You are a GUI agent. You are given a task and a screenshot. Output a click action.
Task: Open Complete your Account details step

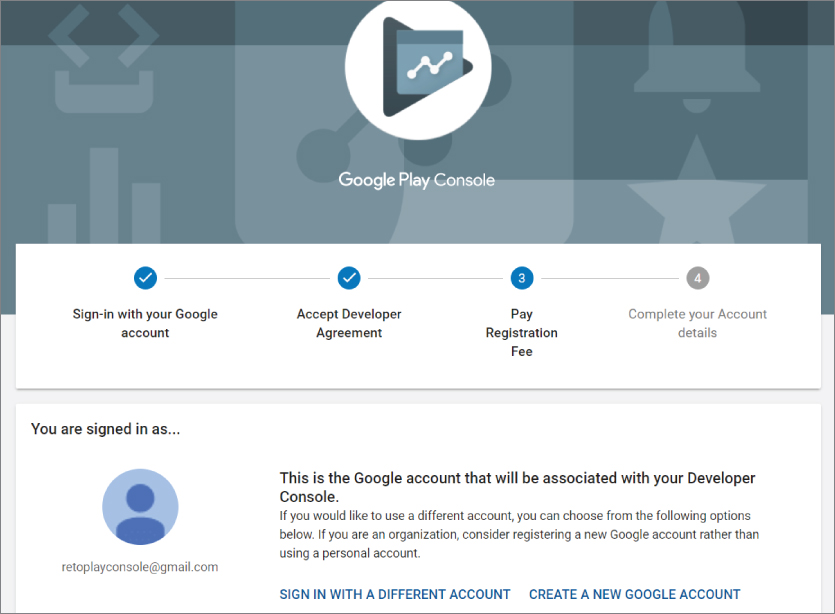point(697,323)
